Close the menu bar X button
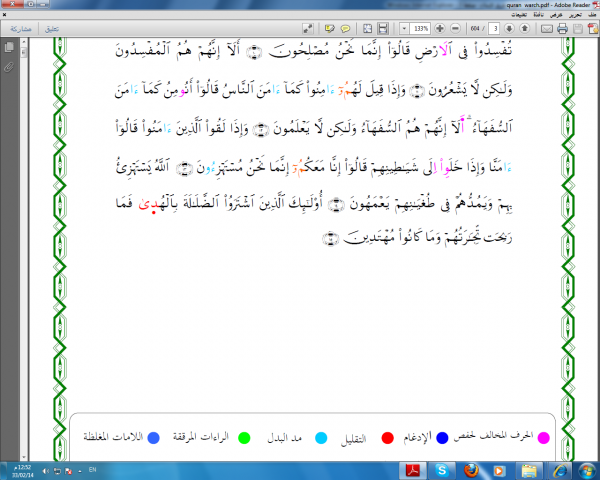This screenshot has height=480, width=600. point(5,15)
